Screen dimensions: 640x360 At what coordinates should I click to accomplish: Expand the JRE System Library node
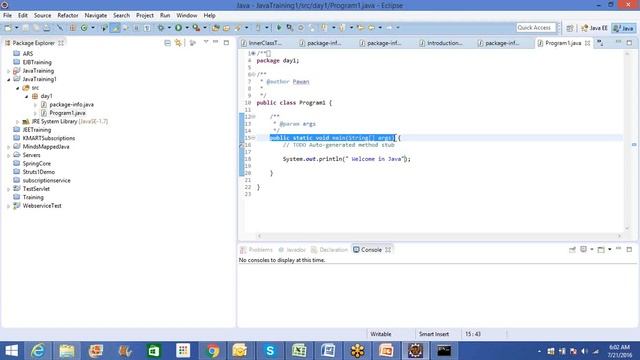coord(17,122)
